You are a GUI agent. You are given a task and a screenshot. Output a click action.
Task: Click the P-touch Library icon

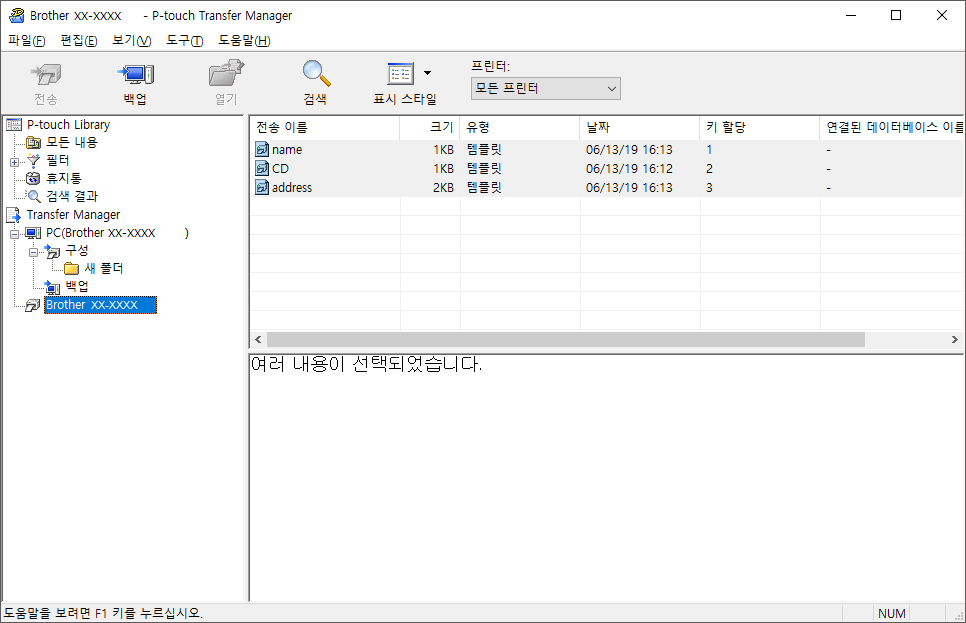tap(14, 125)
